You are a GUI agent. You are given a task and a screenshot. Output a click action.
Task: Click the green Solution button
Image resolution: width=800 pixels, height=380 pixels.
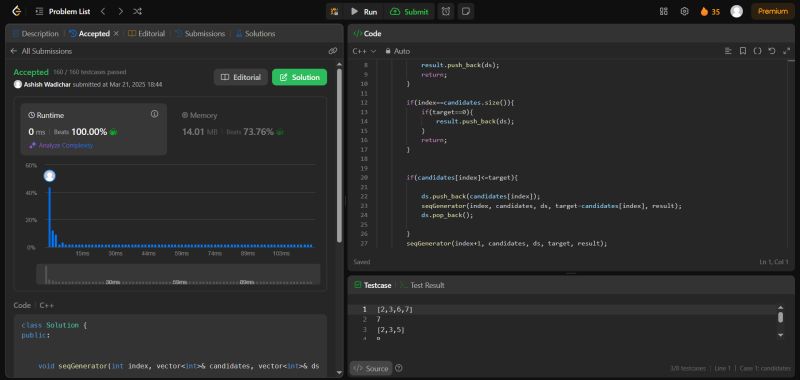(x=299, y=78)
